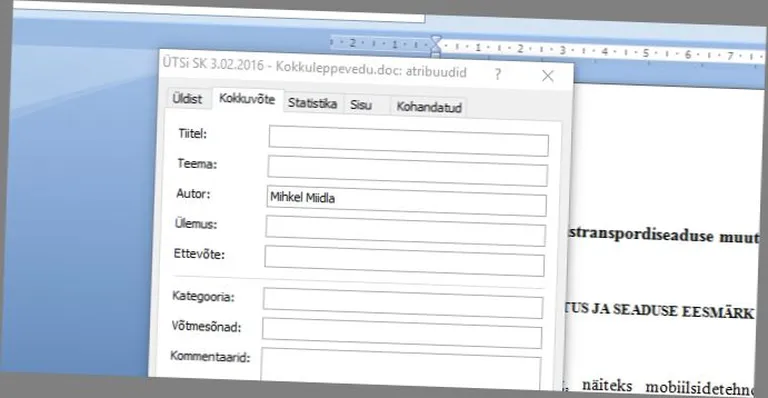
Task: Close the atribuudid dialog
Action: (548, 76)
